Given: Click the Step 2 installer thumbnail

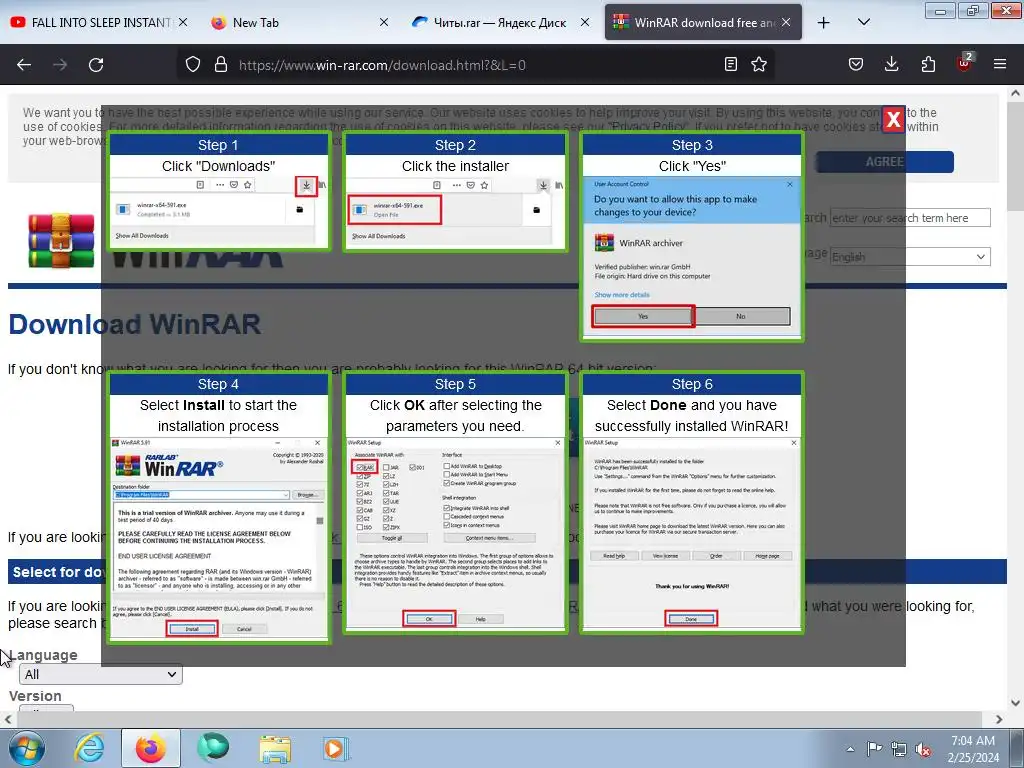Looking at the screenshot, I should tap(456, 191).
